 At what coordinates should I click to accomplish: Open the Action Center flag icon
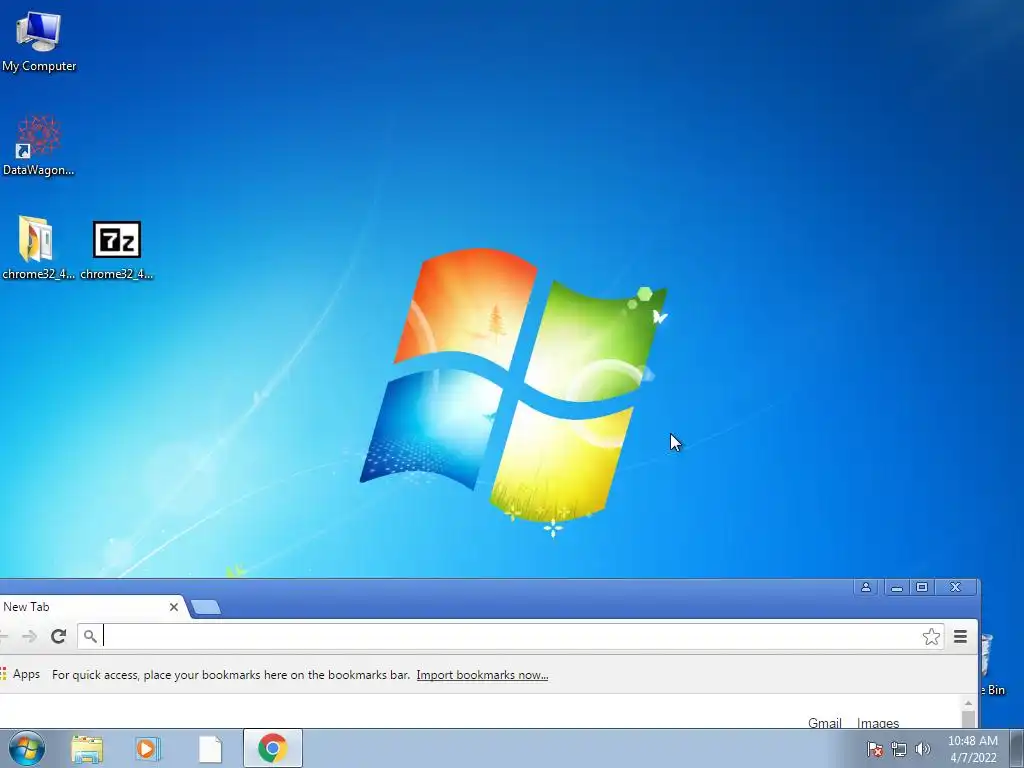[874, 749]
